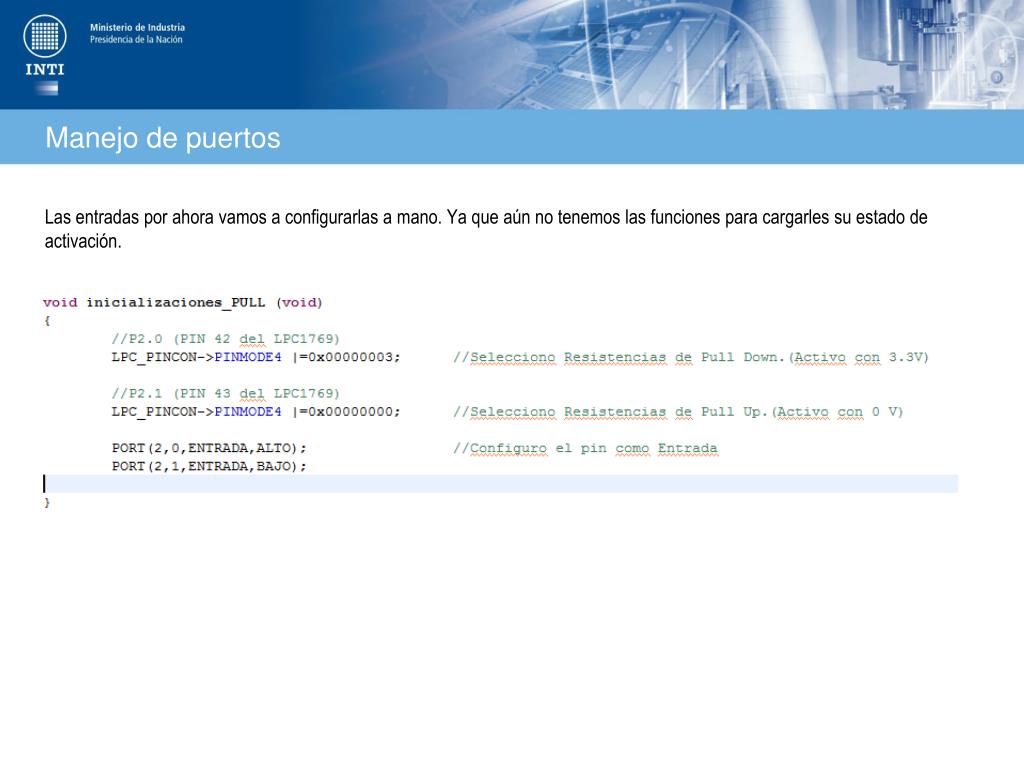Click the comment '//P2.0 (PIN 42 del LPC1769)'
The image size is (1024, 768).
click(225, 339)
